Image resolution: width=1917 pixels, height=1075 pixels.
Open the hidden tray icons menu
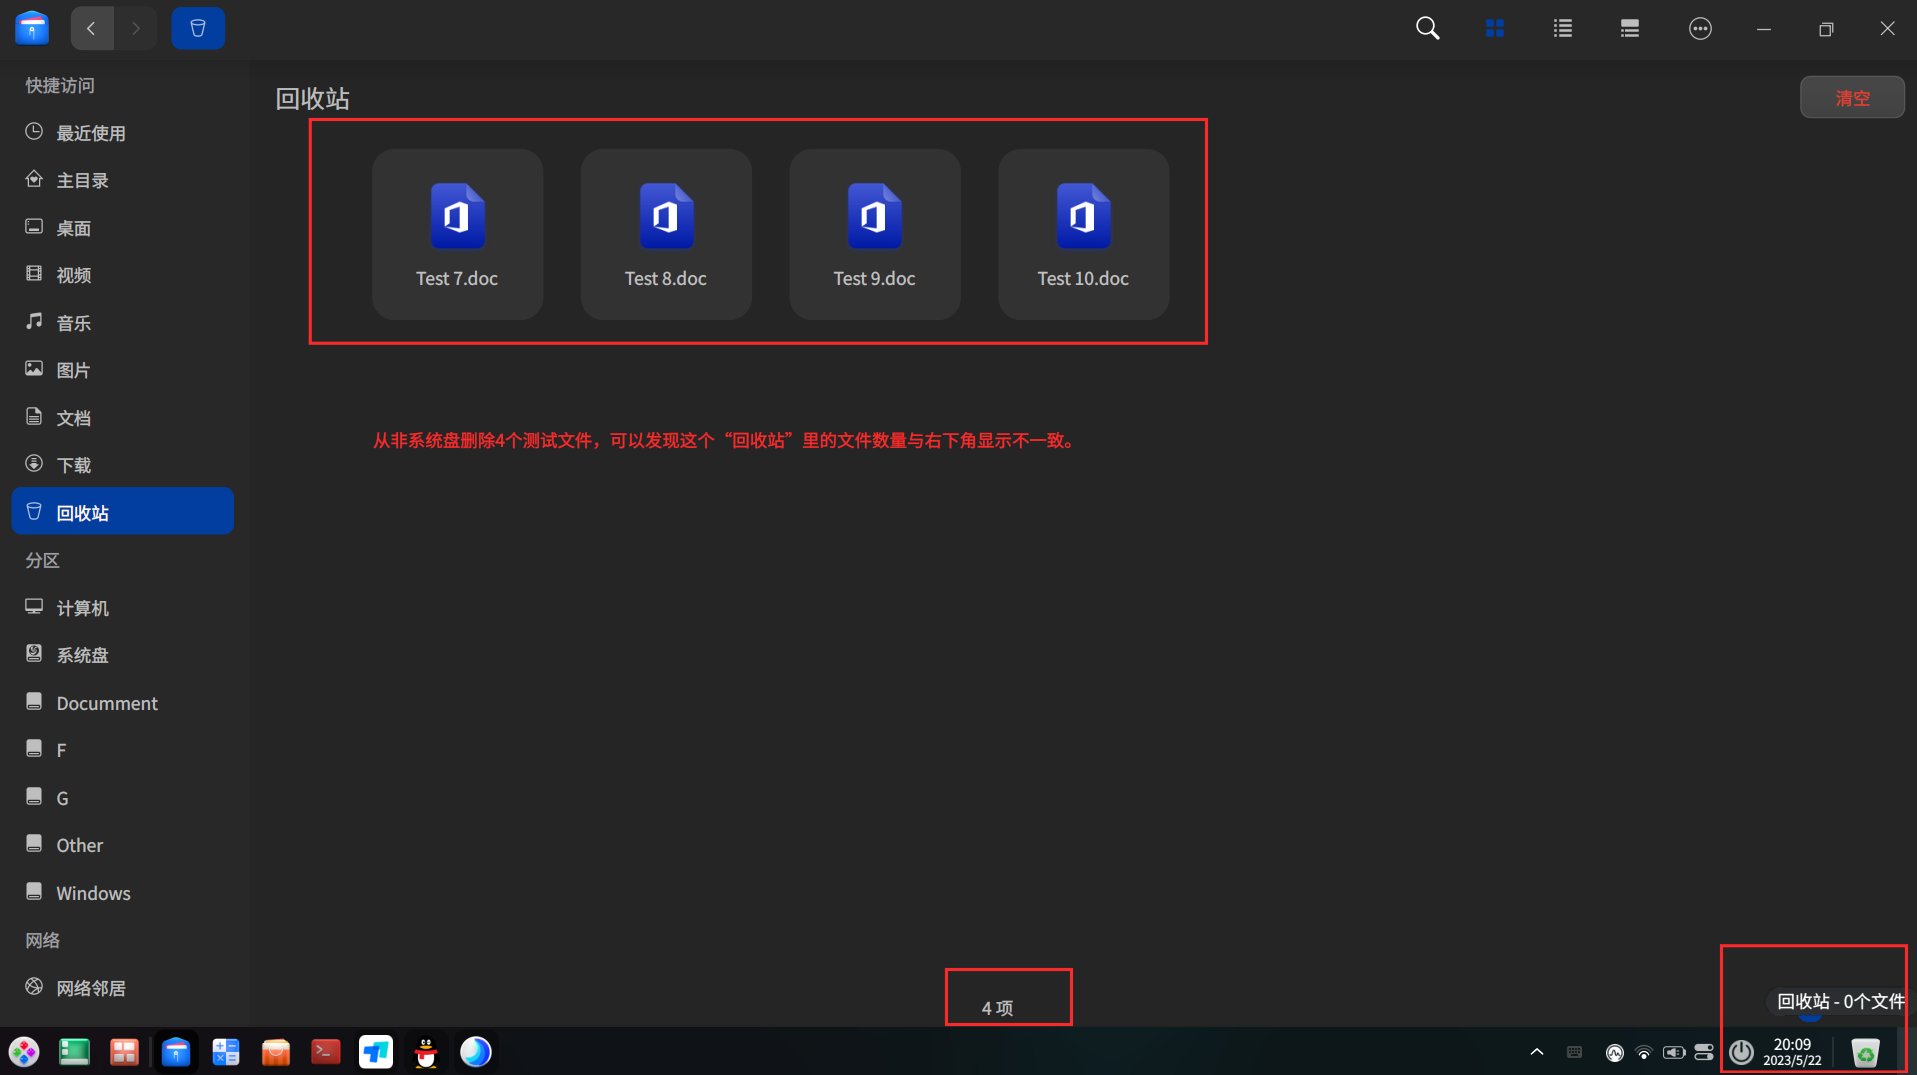pos(1537,1052)
